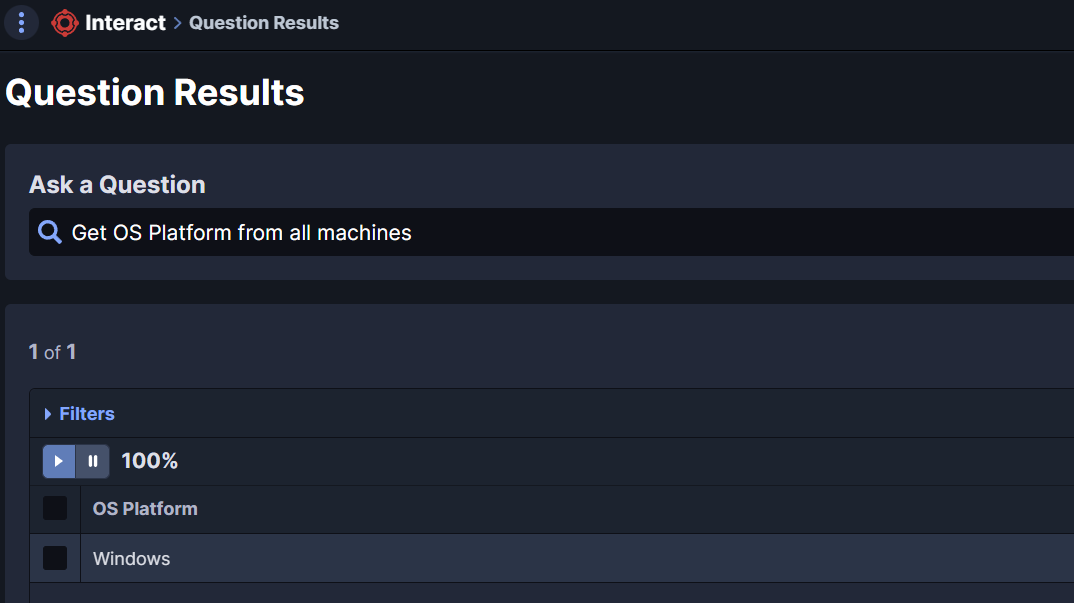
Task: Check the Windows row checkbox
Action: point(55,558)
